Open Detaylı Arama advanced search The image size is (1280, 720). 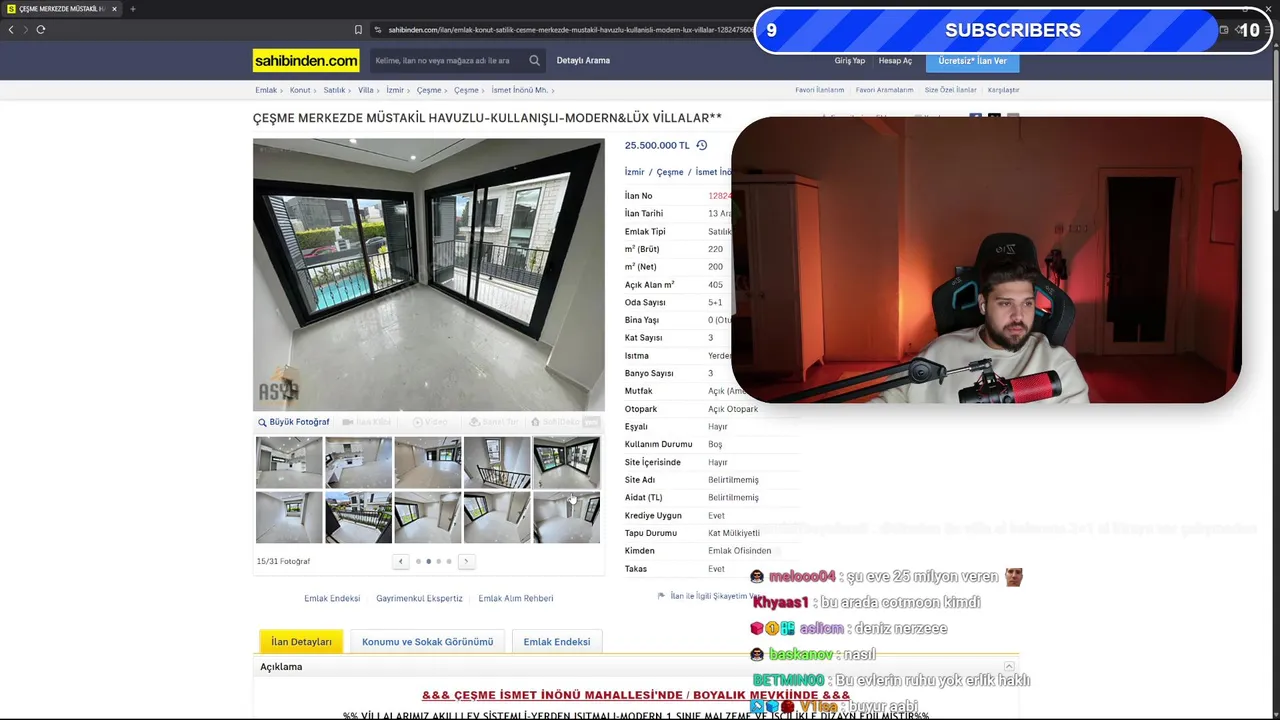[583, 61]
